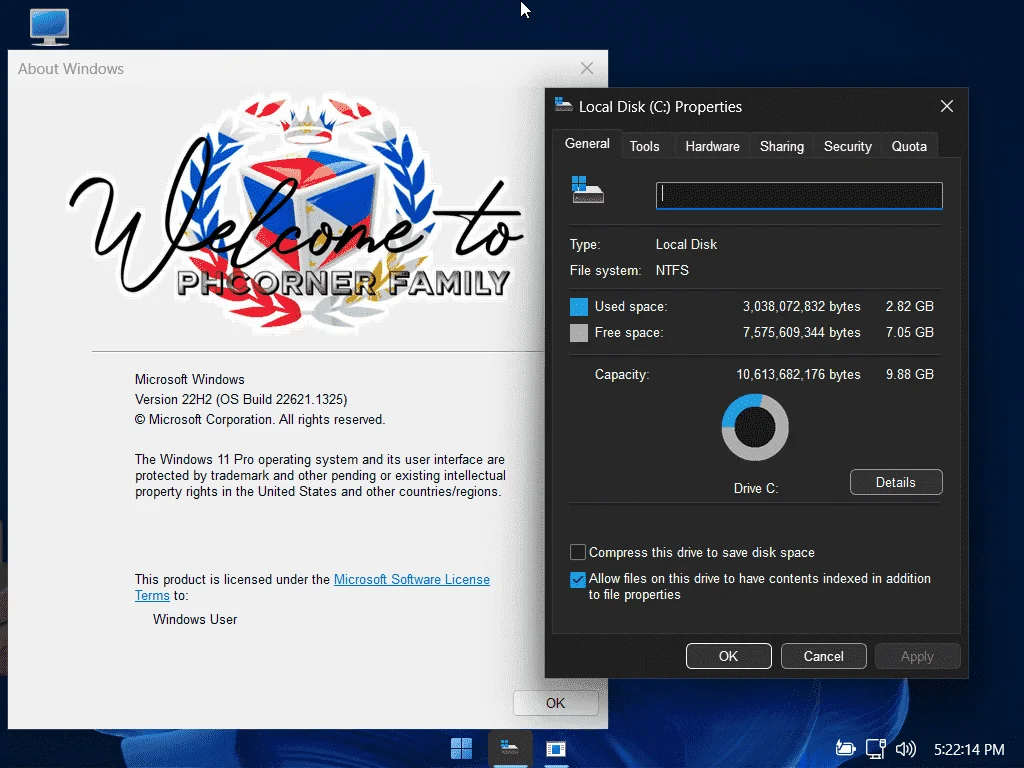Viewport: 1024px width, 768px height.
Task: Click the blue Used space swatch
Action: coord(579,307)
